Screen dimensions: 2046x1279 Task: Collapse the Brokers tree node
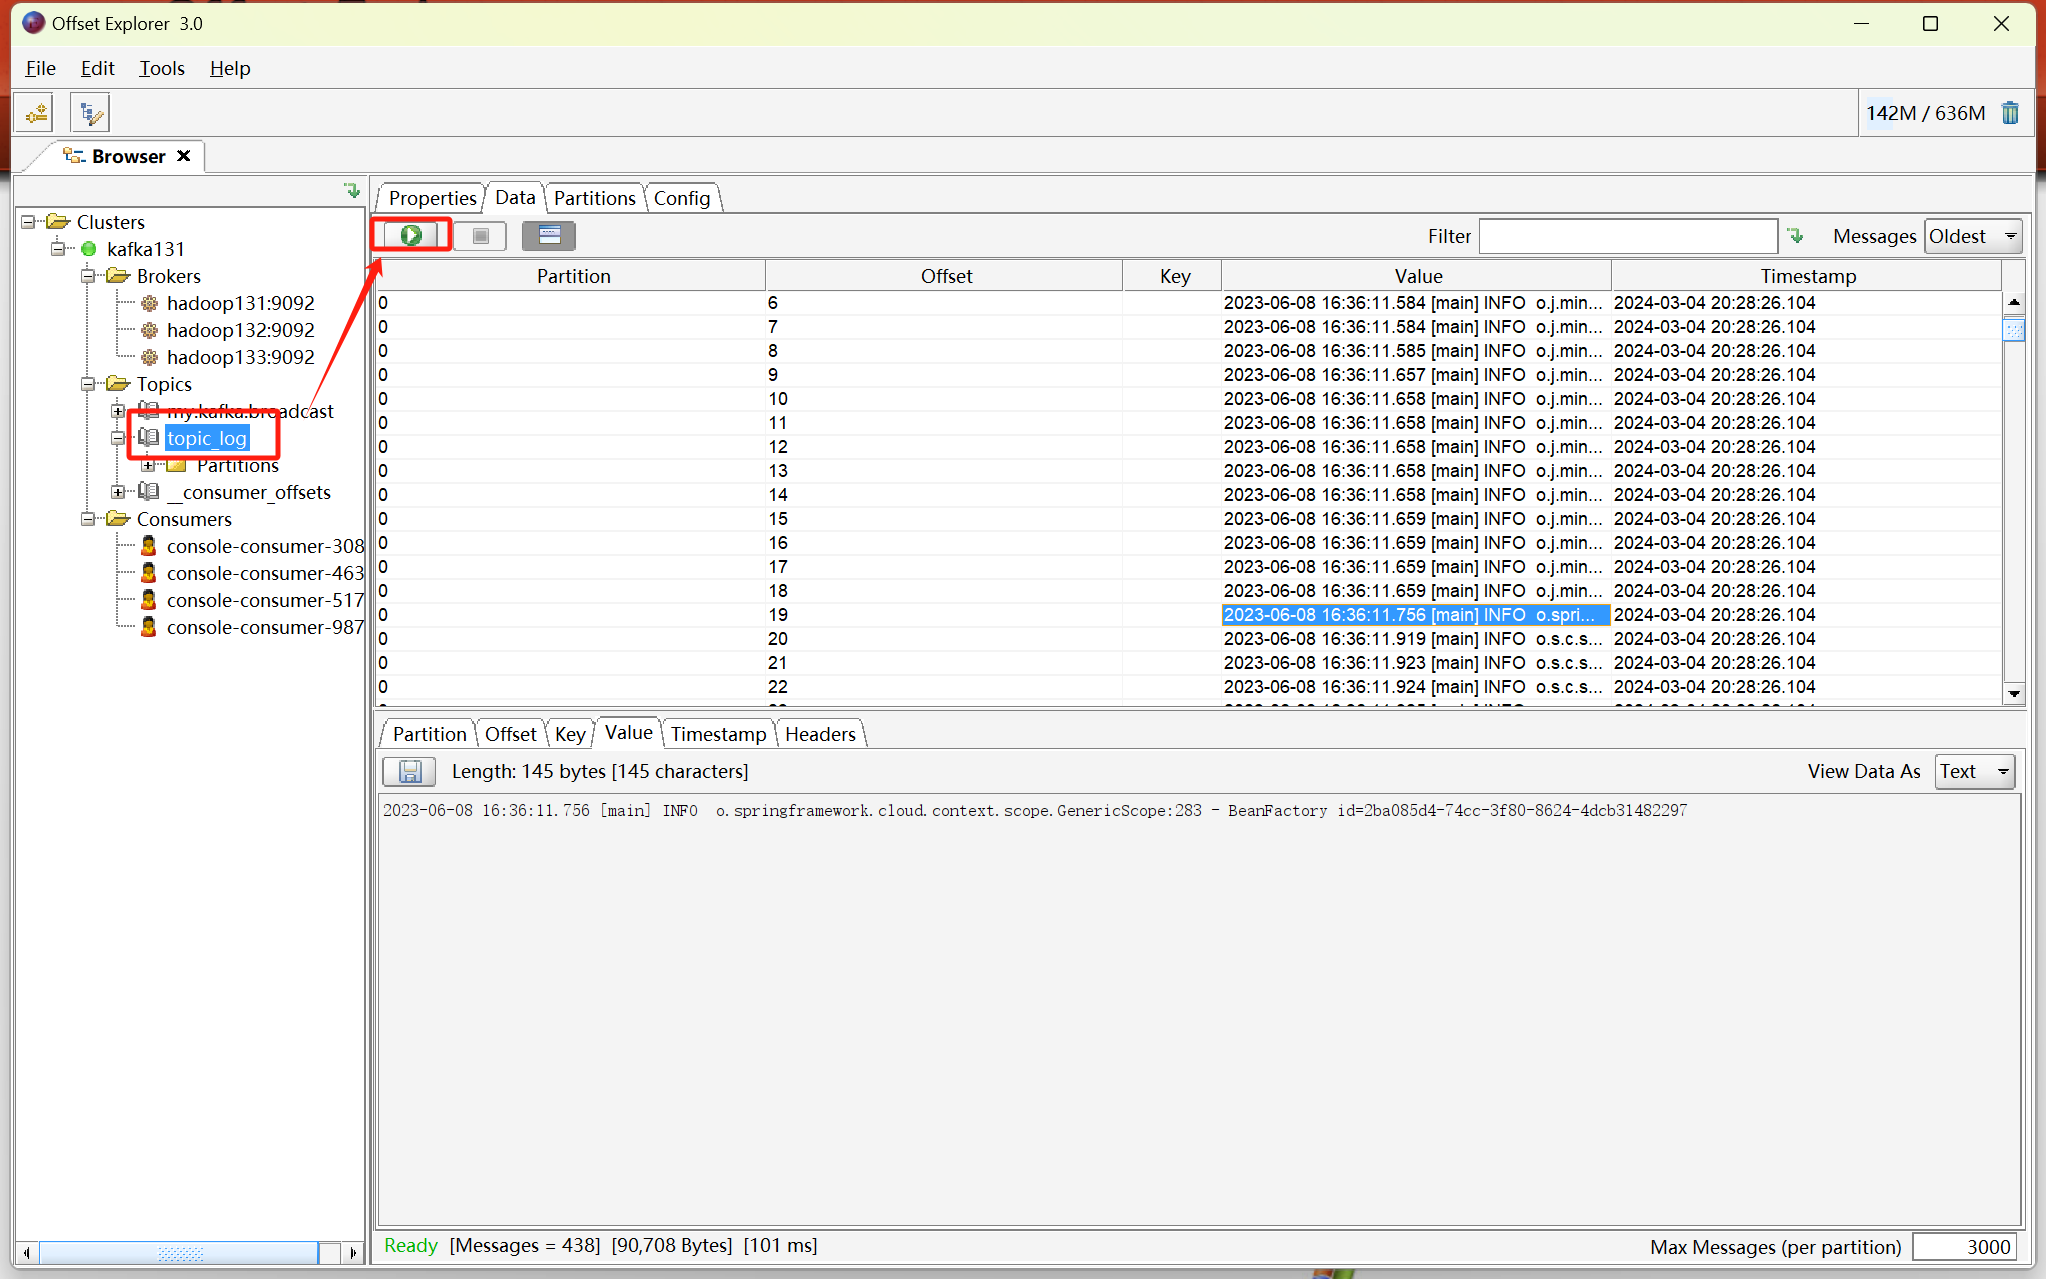(x=88, y=276)
